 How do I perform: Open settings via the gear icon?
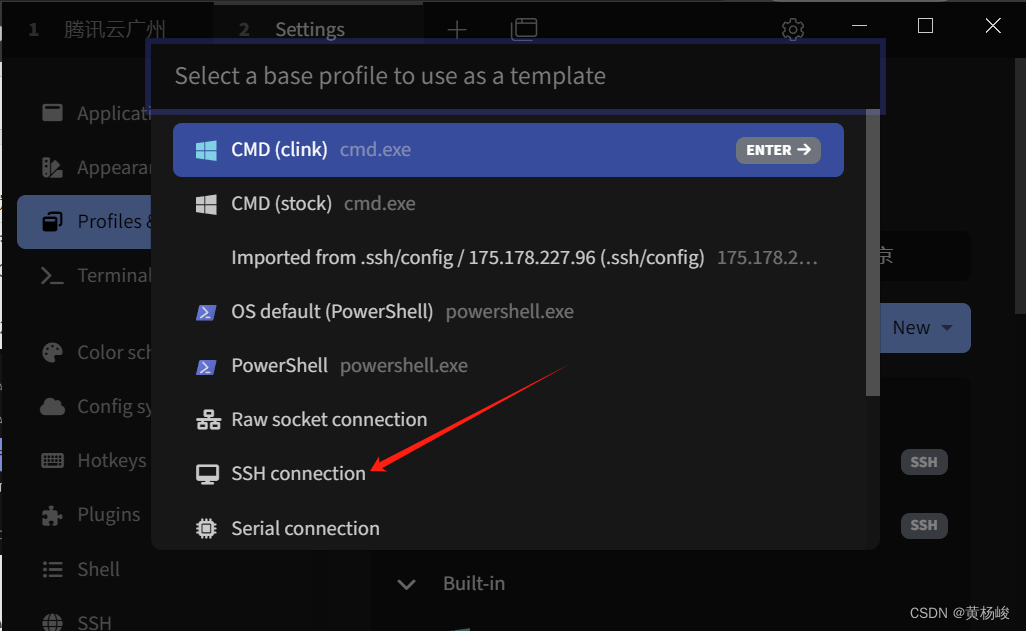tap(792, 29)
